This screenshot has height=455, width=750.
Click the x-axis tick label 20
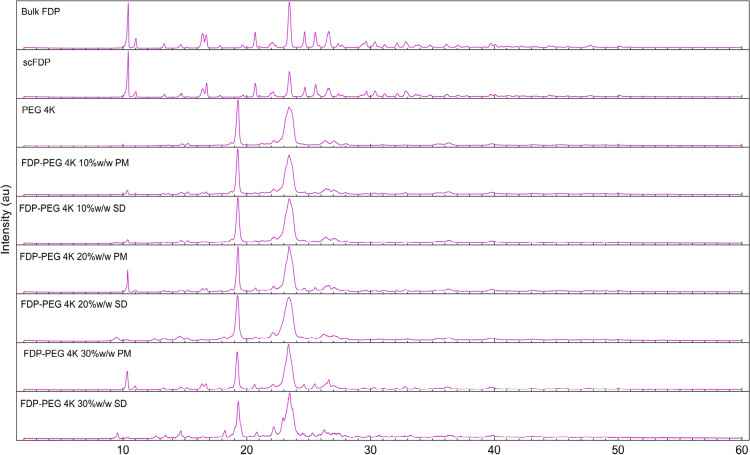[247, 449]
